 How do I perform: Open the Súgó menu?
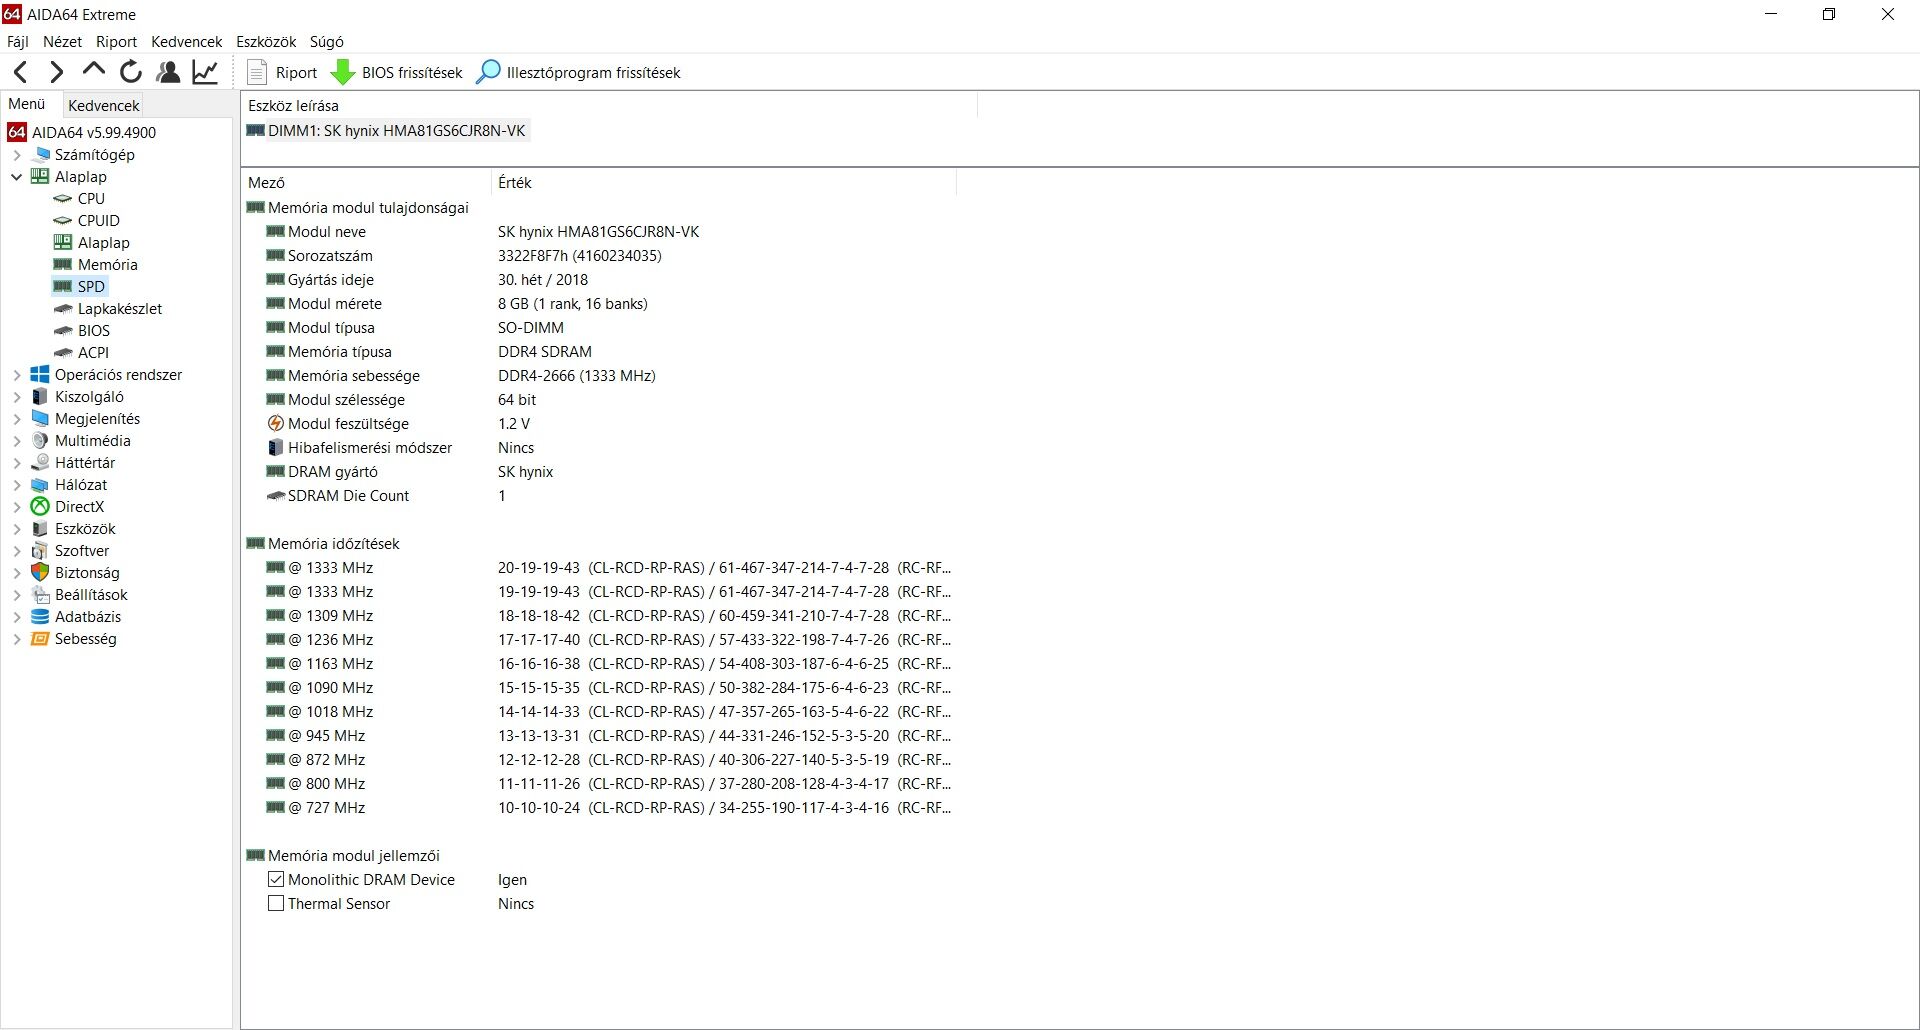[x=326, y=42]
